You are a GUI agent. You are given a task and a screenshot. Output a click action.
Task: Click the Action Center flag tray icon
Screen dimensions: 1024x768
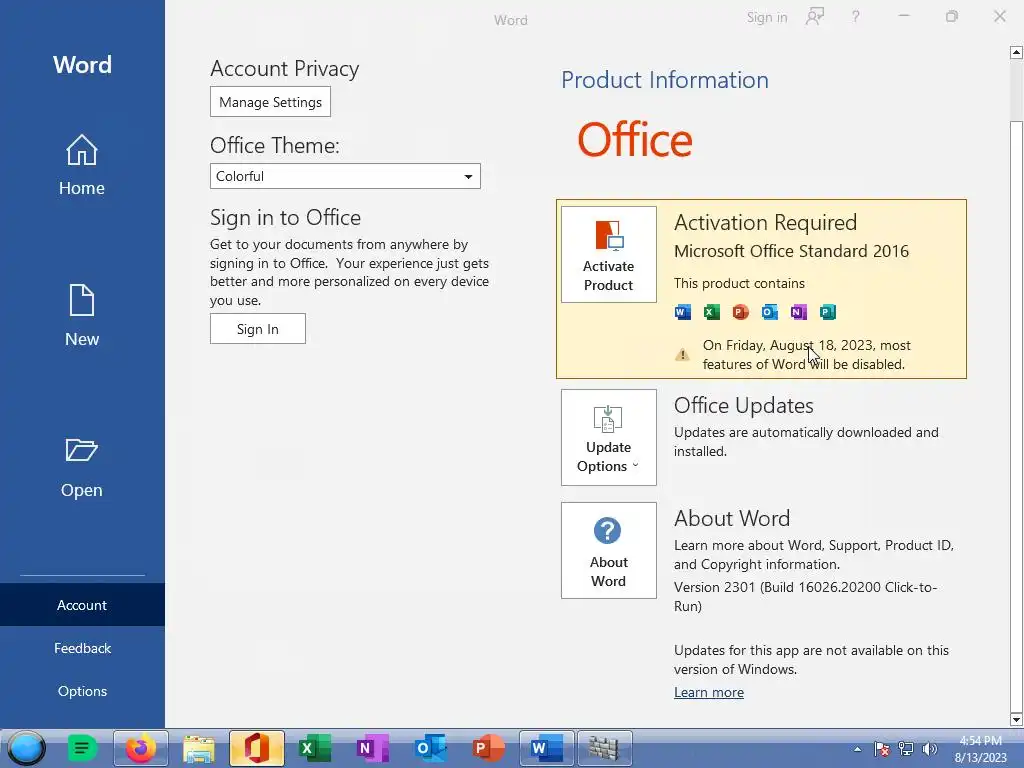click(x=881, y=749)
